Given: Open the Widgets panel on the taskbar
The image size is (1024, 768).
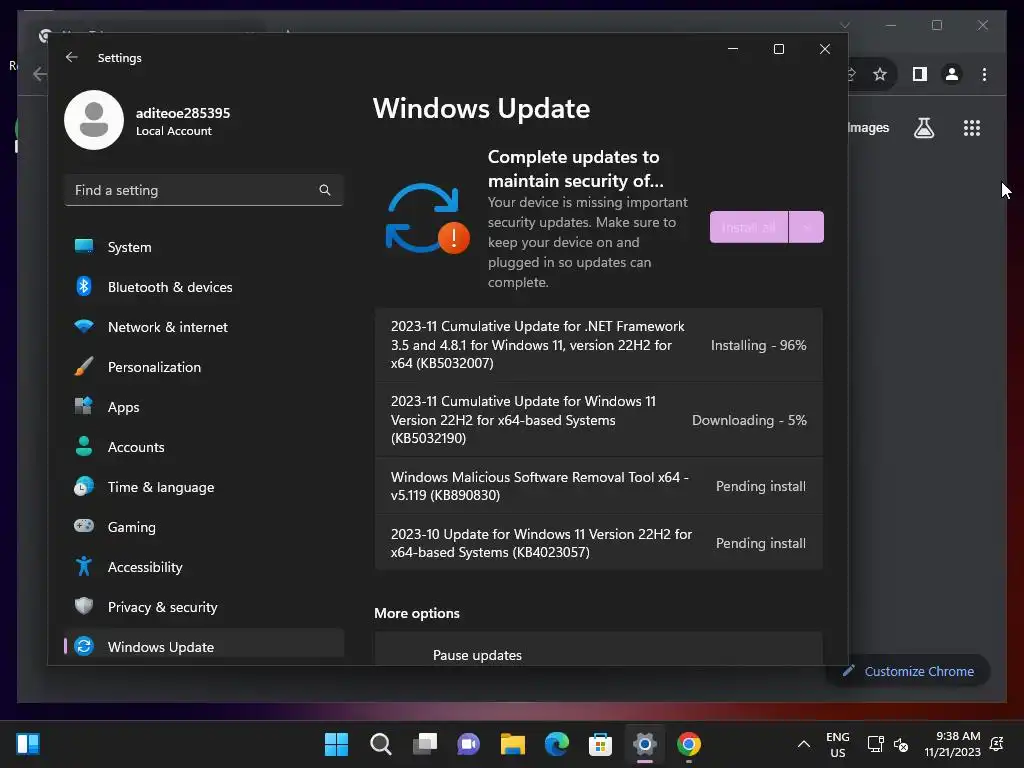Looking at the screenshot, I should [28, 744].
